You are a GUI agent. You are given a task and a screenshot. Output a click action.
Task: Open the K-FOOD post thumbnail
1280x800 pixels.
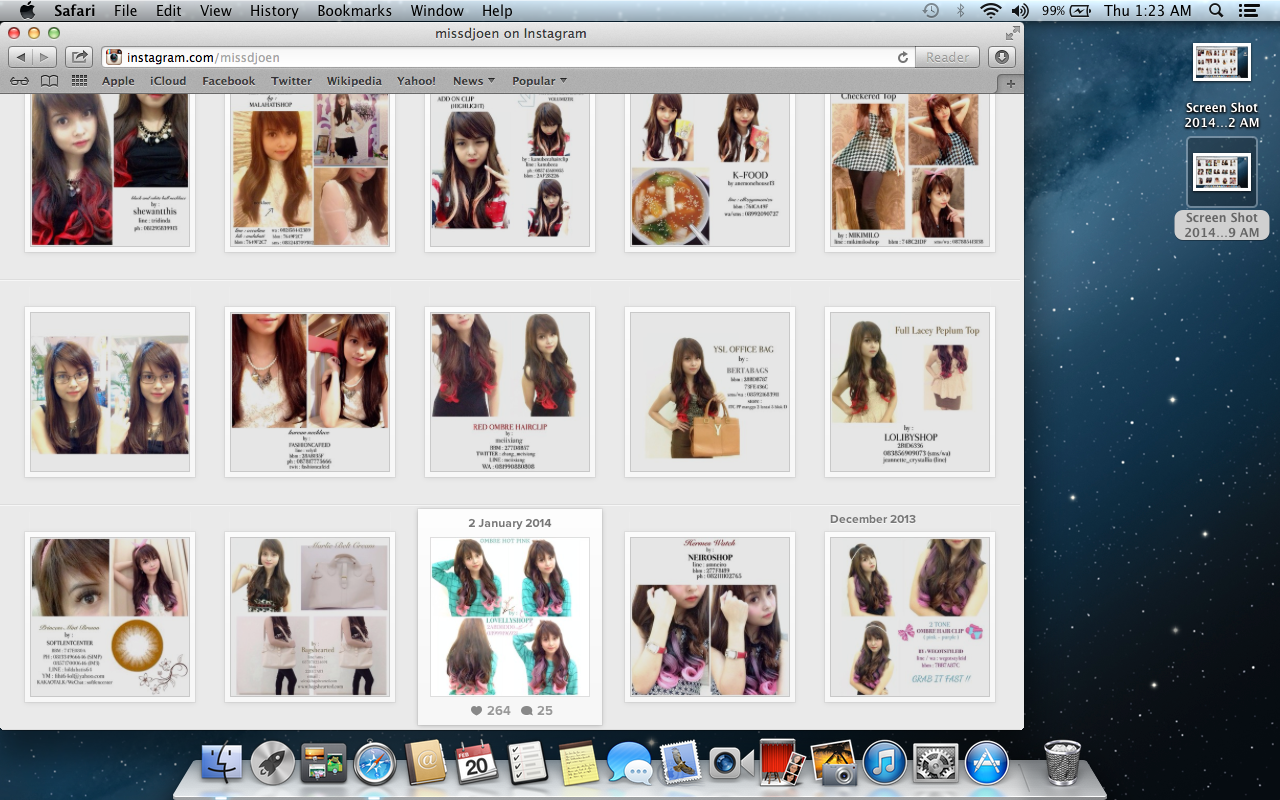710,168
